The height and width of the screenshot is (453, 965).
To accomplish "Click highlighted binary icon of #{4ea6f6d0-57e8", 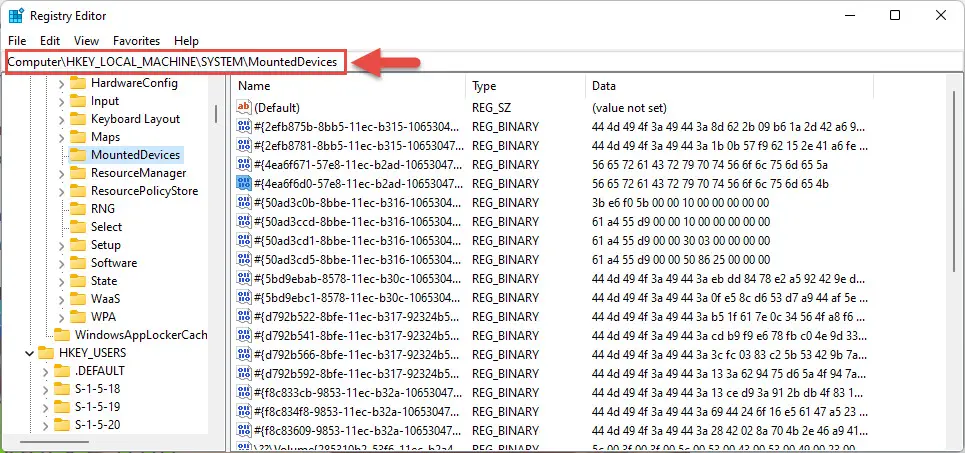I will [x=244, y=183].
